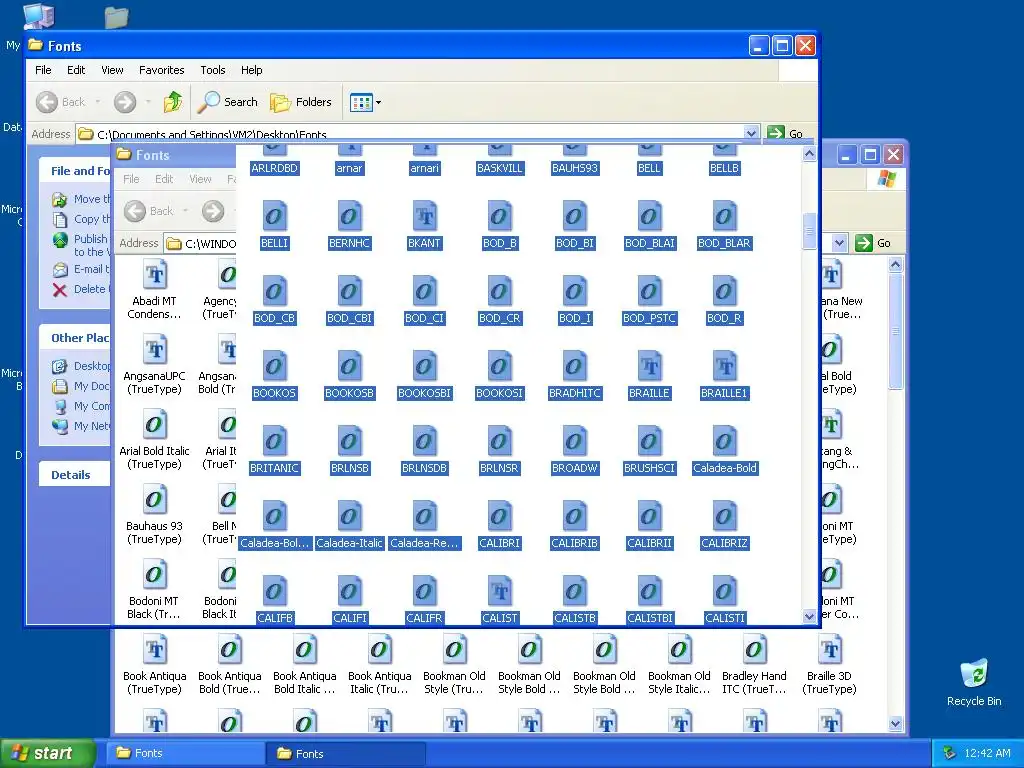This screenshot has height=768, width=1024.
Task: Select the BRUSHSCI font file icon
Action: pyautogui.click(x=649, y=442)
